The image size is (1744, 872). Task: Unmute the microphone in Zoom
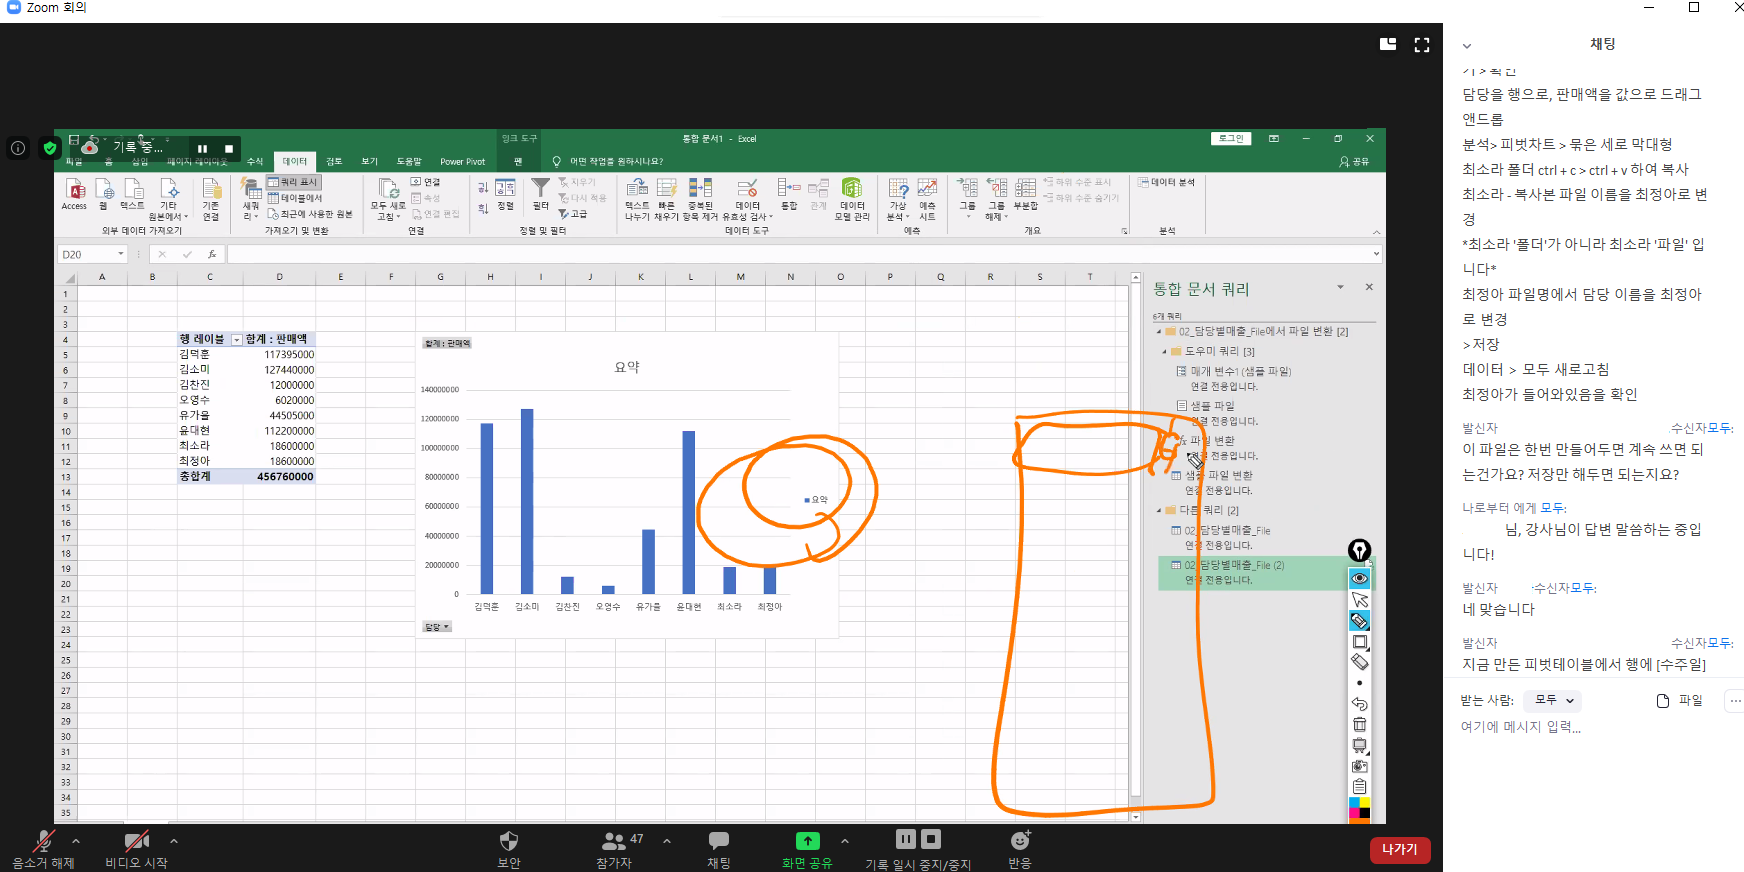(x=43, y=842)
